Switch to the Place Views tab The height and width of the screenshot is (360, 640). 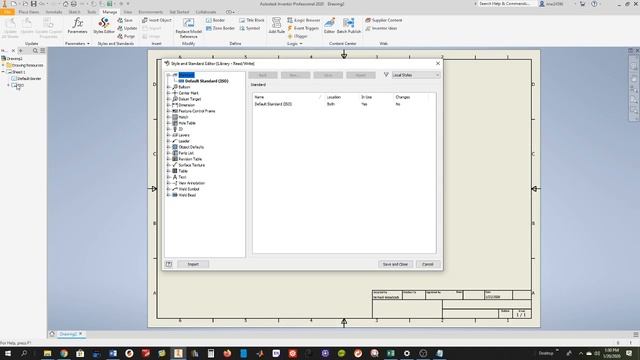tap(29, 12)
